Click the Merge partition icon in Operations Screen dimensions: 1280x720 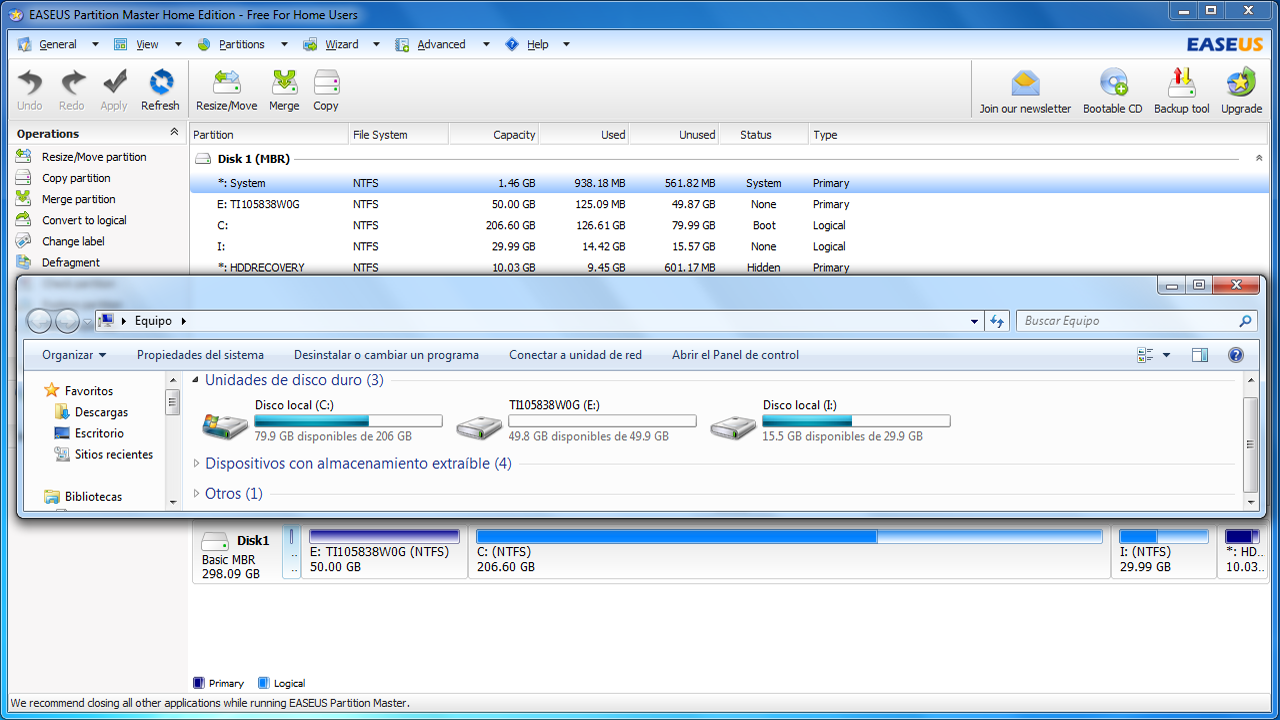tap(23, 198)
